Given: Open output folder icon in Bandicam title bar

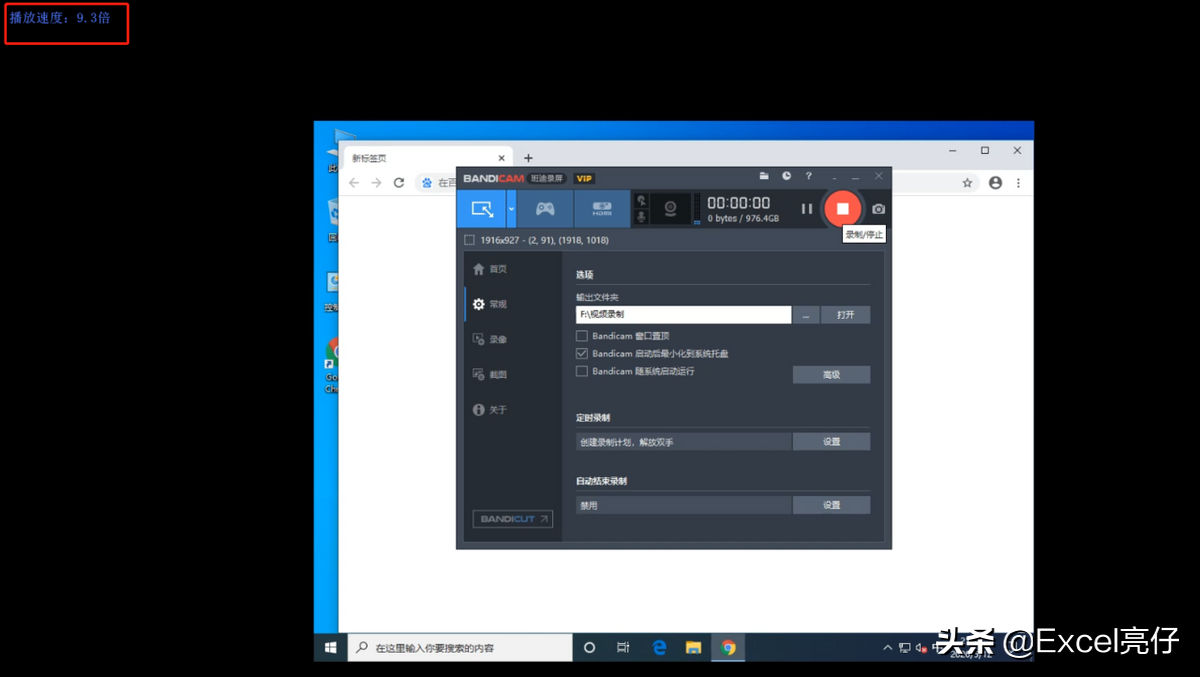Looking at the screenshot, I should (764, 176).
